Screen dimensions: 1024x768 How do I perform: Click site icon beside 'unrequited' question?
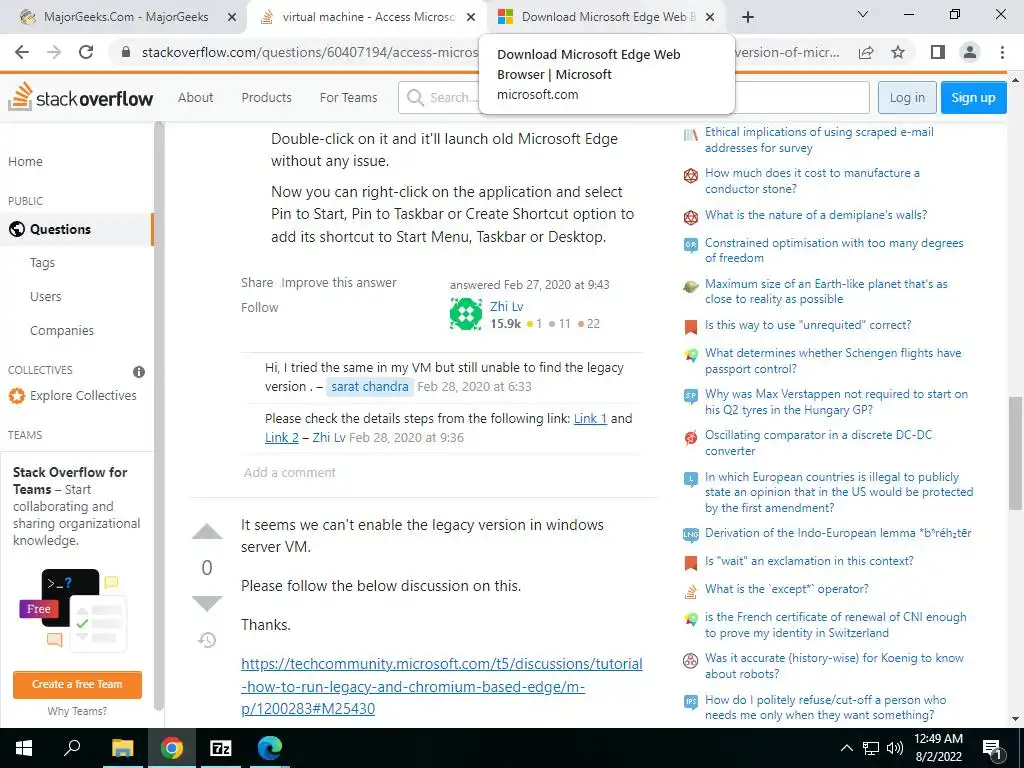[x=690, y=327]
